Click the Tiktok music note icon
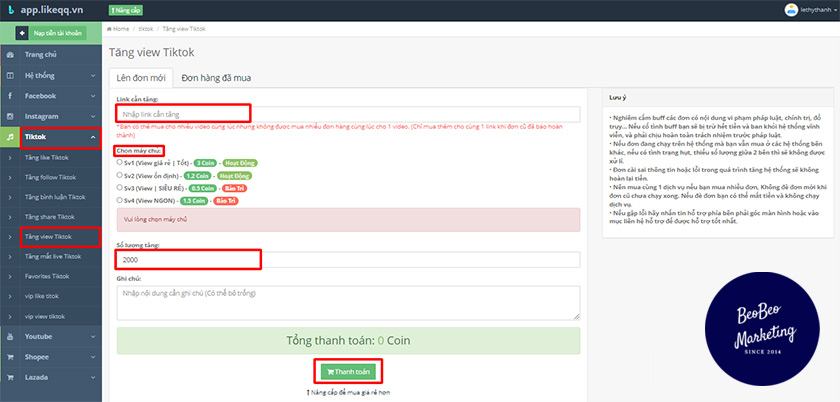 [x=10, y=137]
